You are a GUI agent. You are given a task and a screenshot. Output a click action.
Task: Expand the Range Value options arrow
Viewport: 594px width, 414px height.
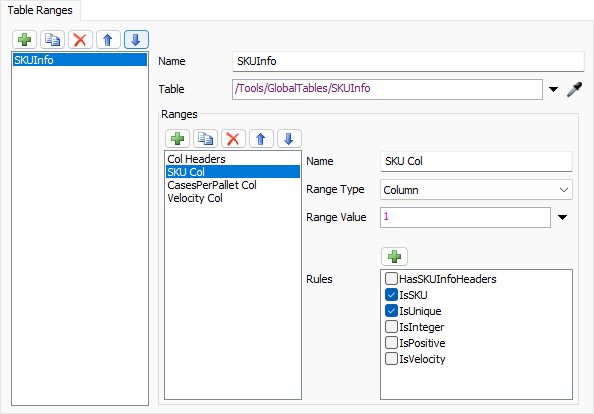coord(563,217)
